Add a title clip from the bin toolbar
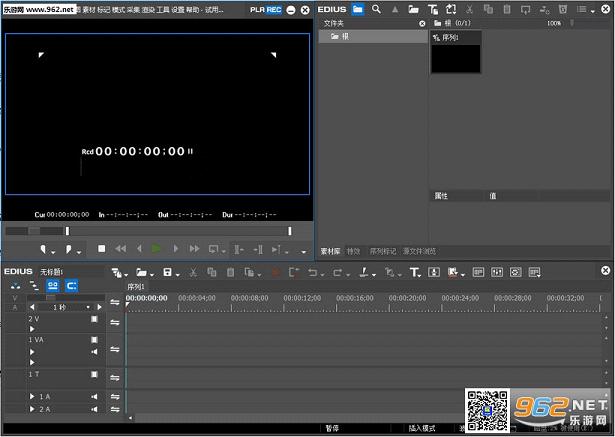615x437 pixels. pos(433,9)
